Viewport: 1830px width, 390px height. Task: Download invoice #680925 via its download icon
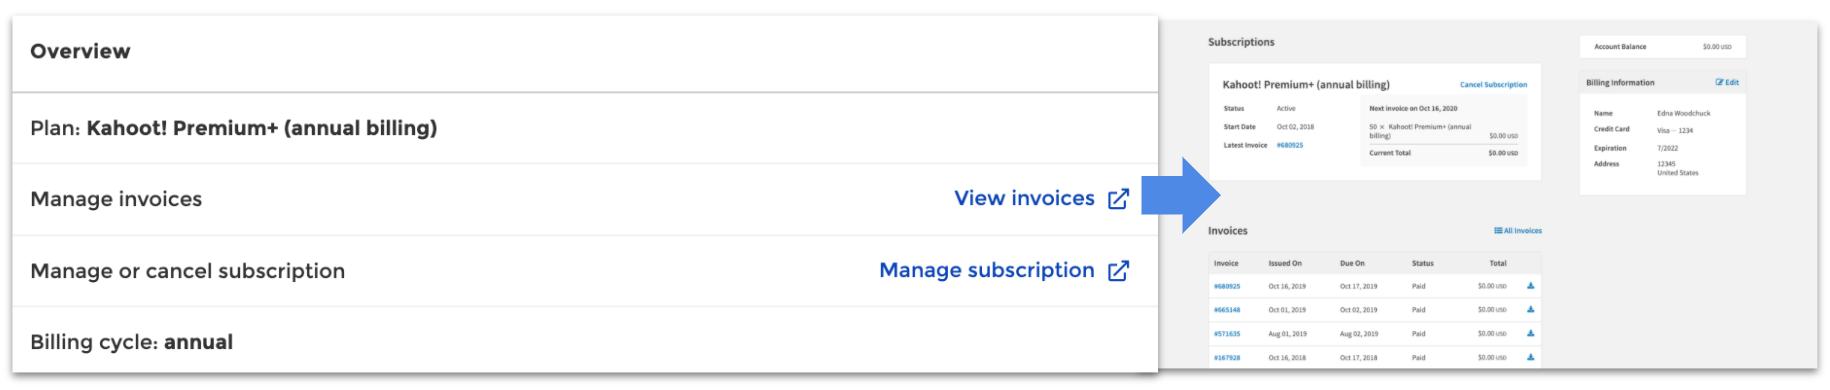click(x=1531, y=286)
